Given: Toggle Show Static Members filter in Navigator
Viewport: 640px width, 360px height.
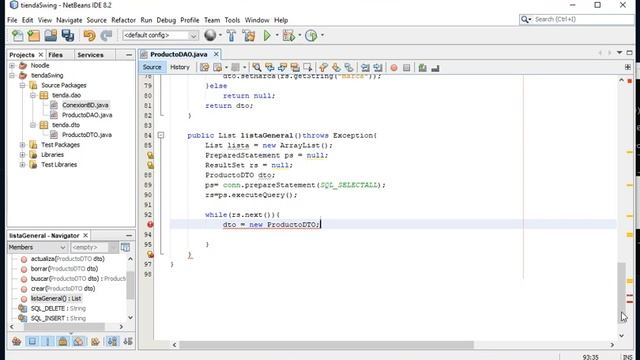Looking at the screenshot, I should (48, 341).
